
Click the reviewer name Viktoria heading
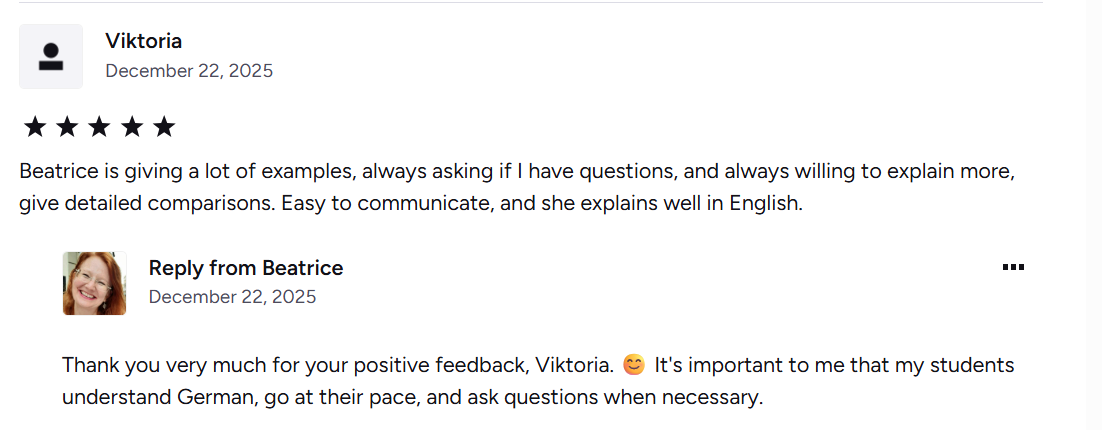(143, 41)
